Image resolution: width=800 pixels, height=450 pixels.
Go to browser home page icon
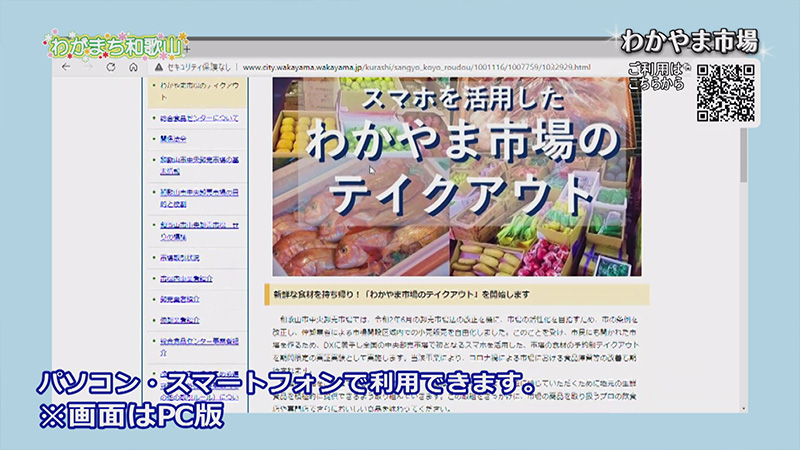click(133, 68)
